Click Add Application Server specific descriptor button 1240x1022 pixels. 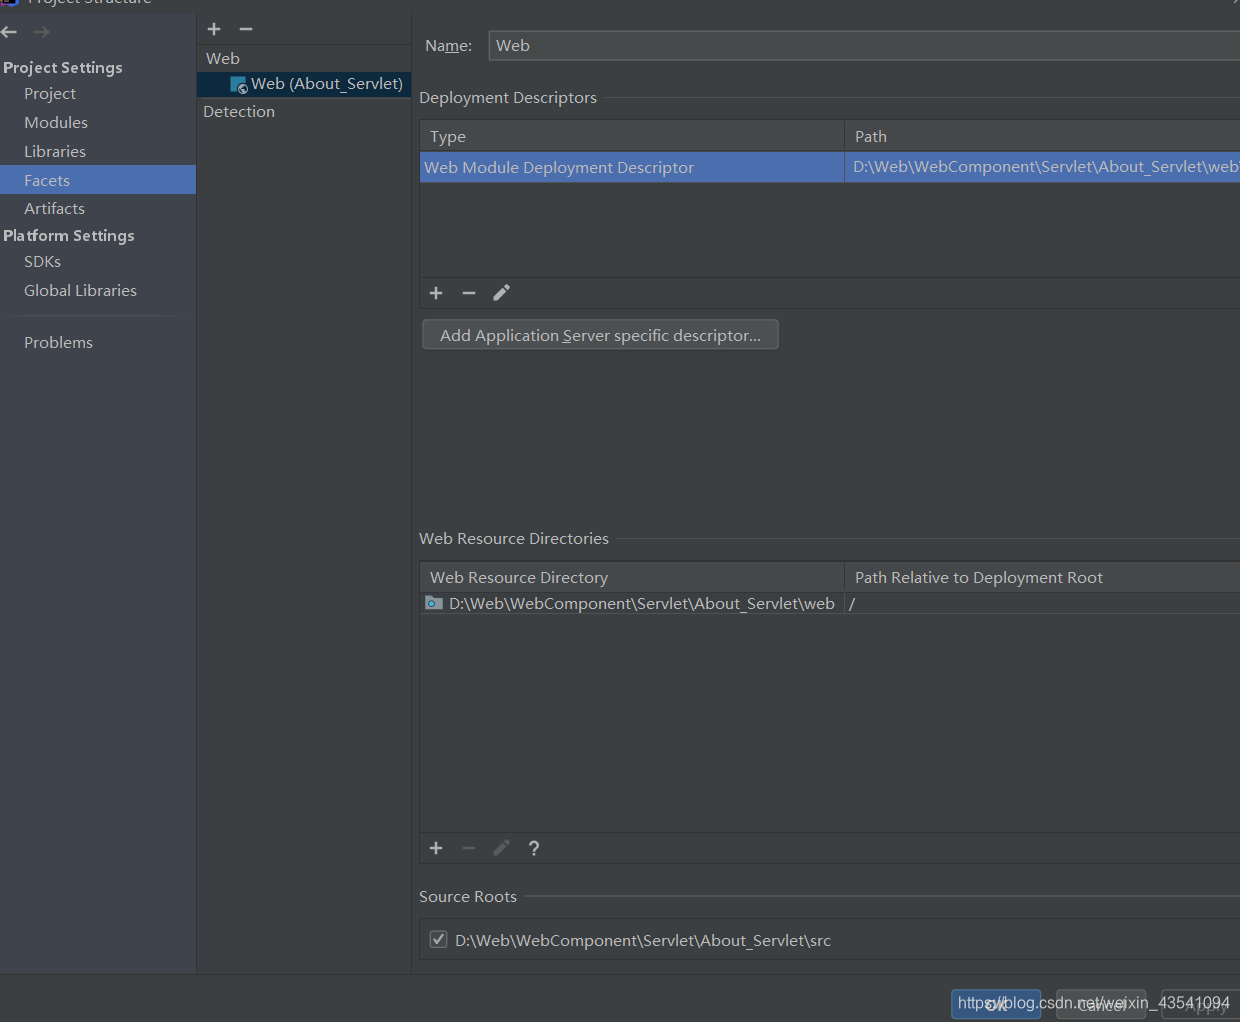pos(600,335)
